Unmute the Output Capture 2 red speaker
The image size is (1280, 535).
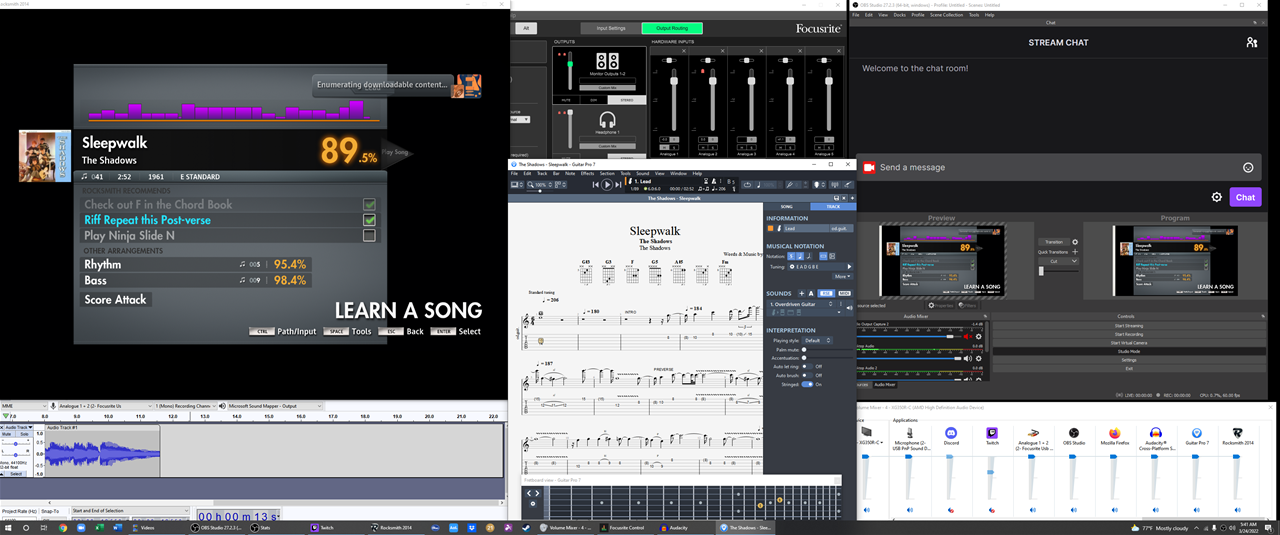[968, 337]
